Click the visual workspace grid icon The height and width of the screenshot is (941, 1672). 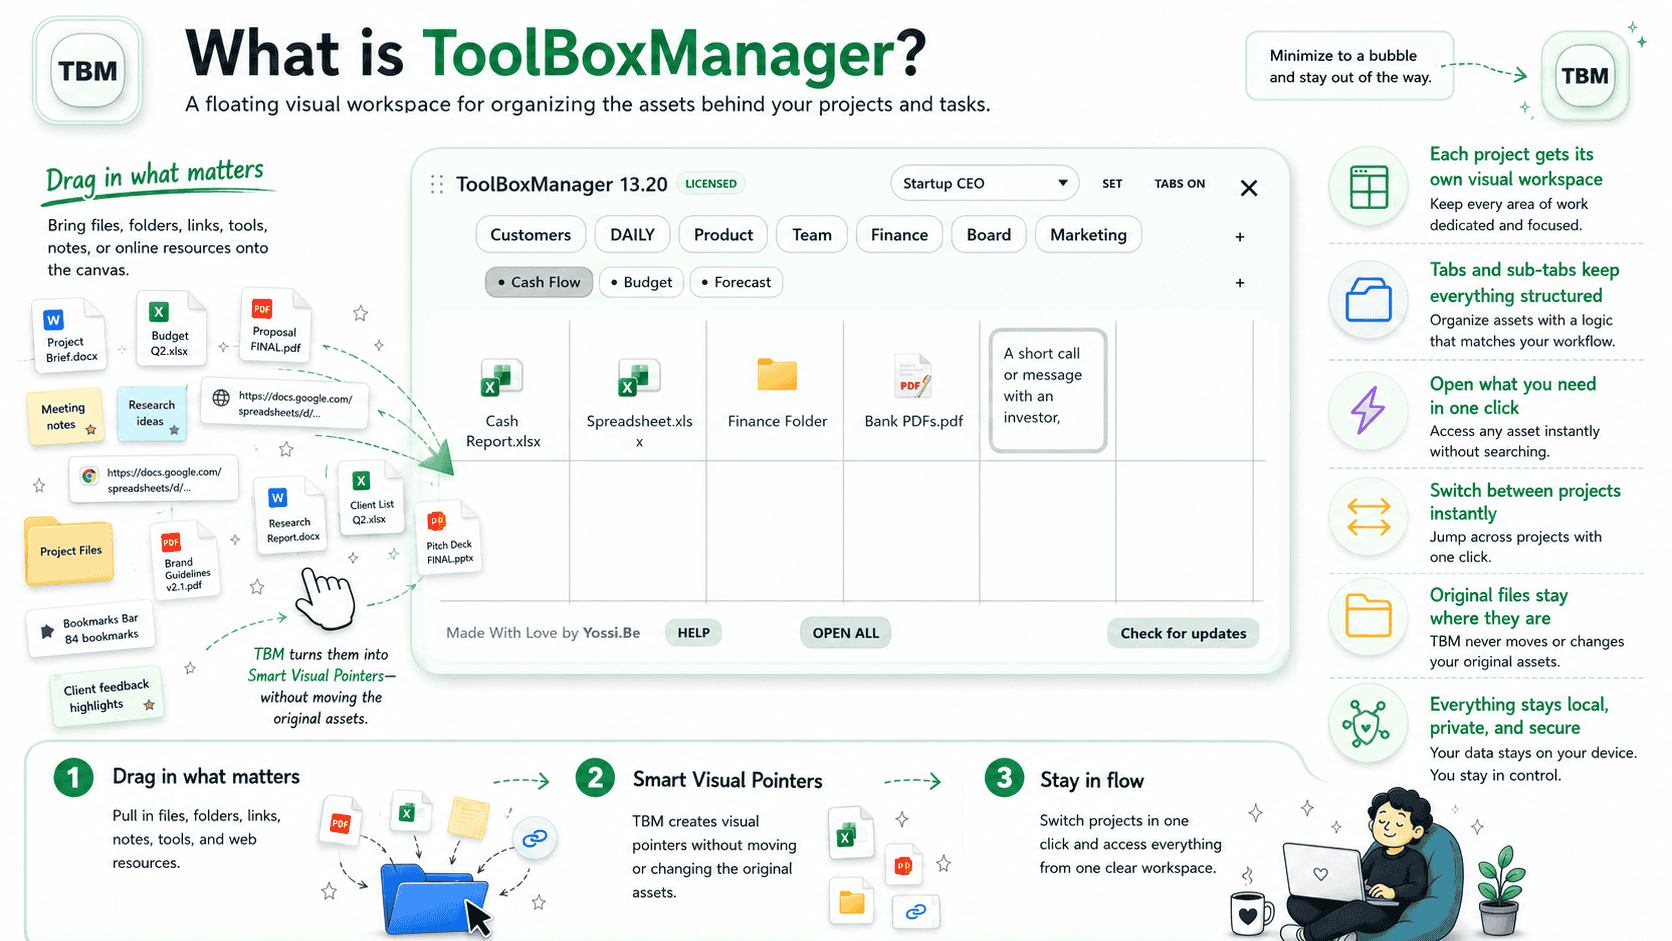click(1368, 187)
